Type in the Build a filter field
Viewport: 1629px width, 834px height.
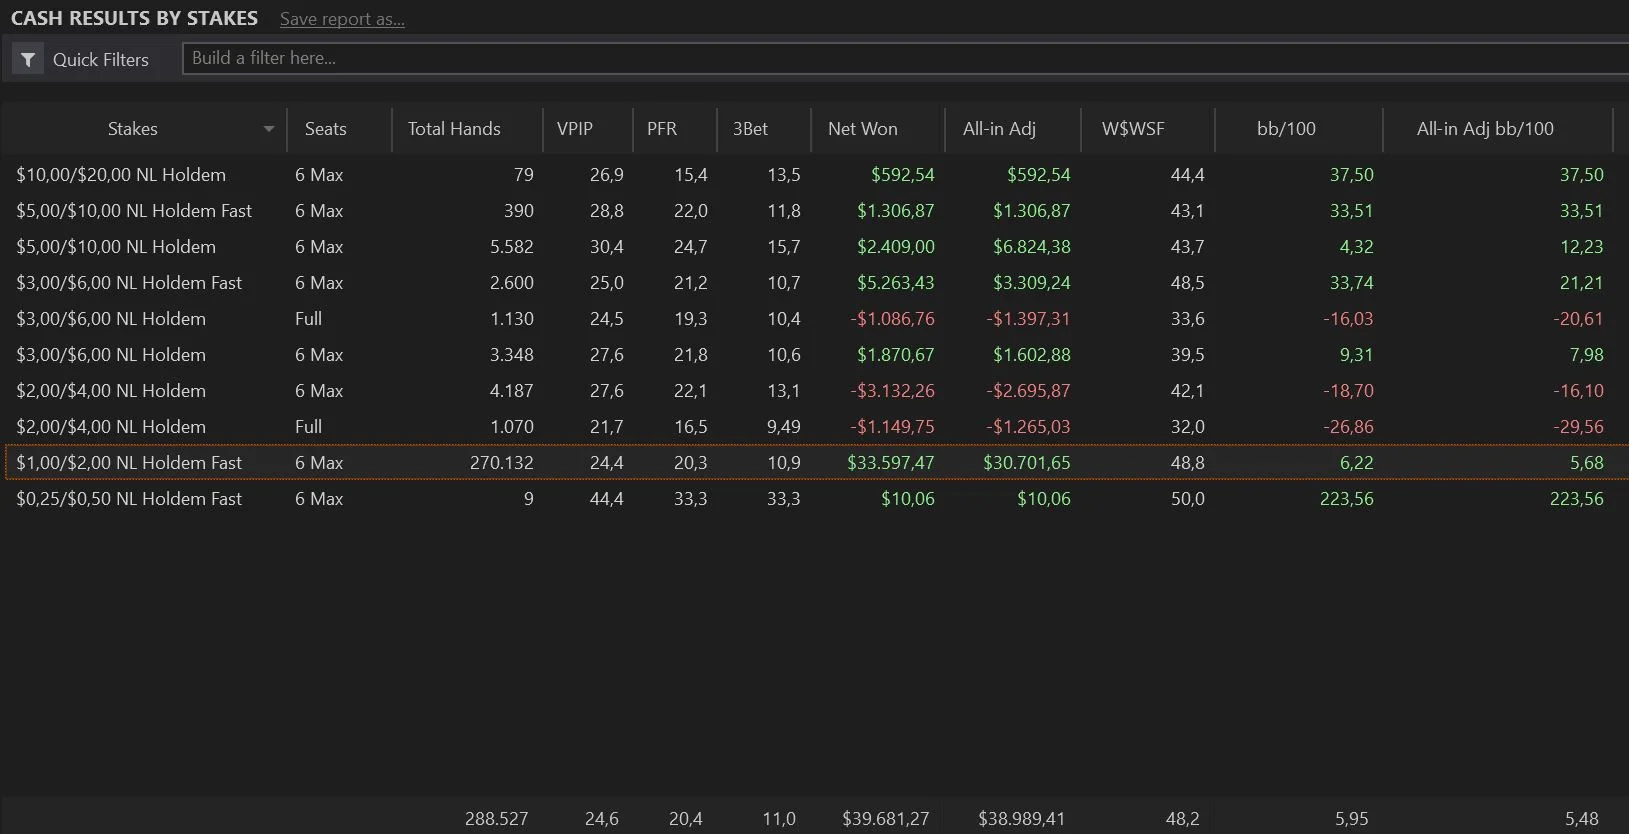[900, 58]
